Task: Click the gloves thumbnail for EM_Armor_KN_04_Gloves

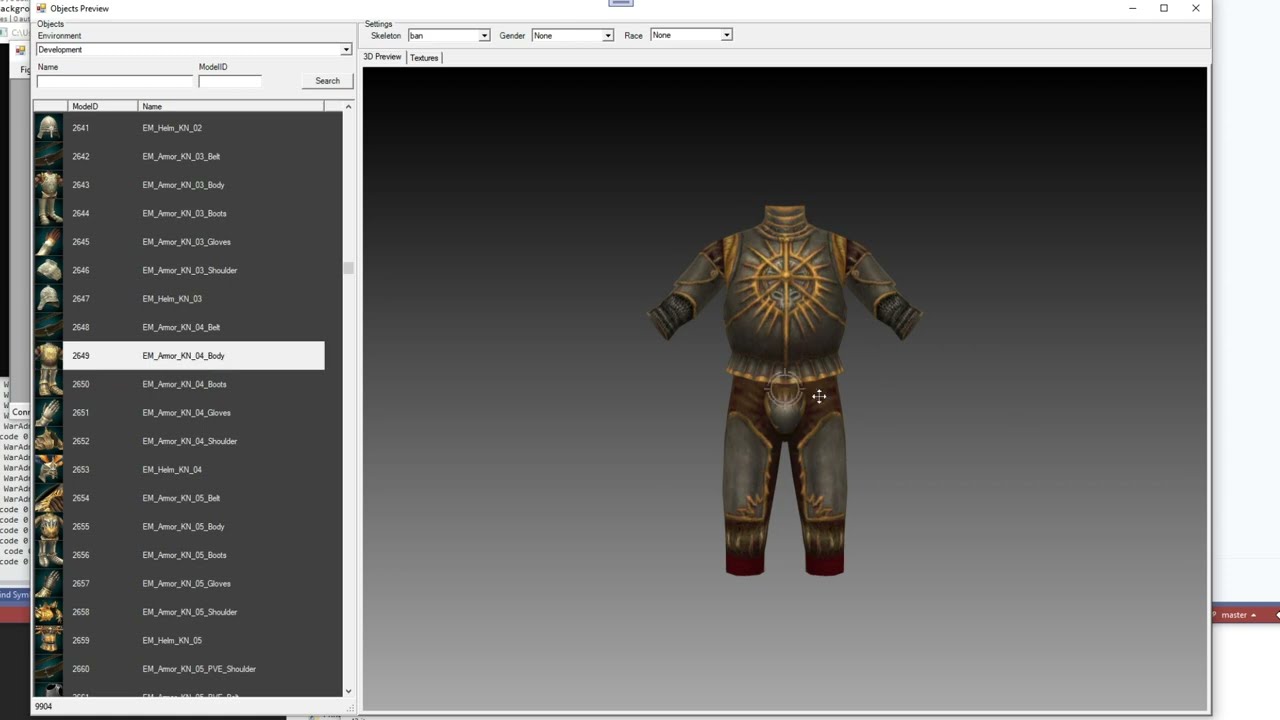Action: [x=48, y=413]
